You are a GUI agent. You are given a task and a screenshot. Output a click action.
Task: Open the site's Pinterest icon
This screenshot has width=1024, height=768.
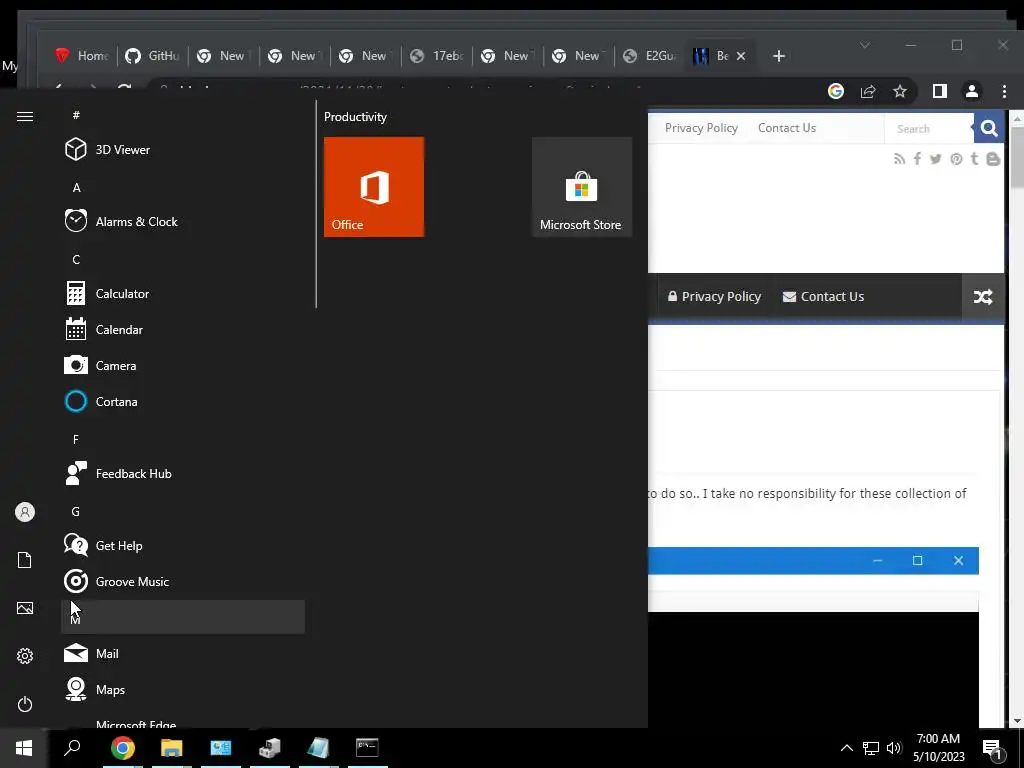coord(956,159)
